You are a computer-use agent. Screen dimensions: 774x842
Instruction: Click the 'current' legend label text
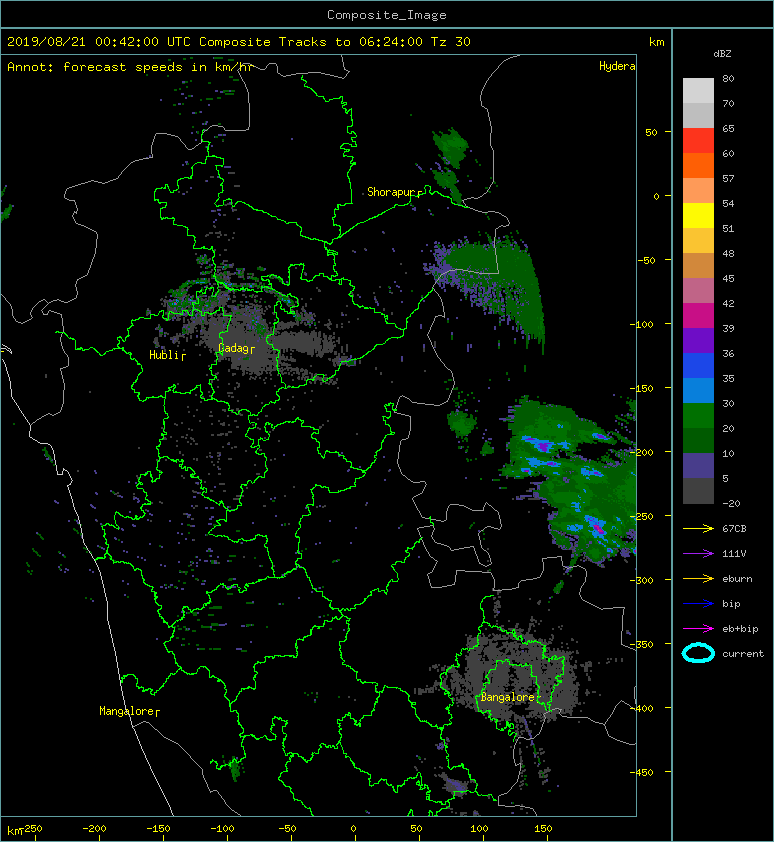[x=743, y=654]
